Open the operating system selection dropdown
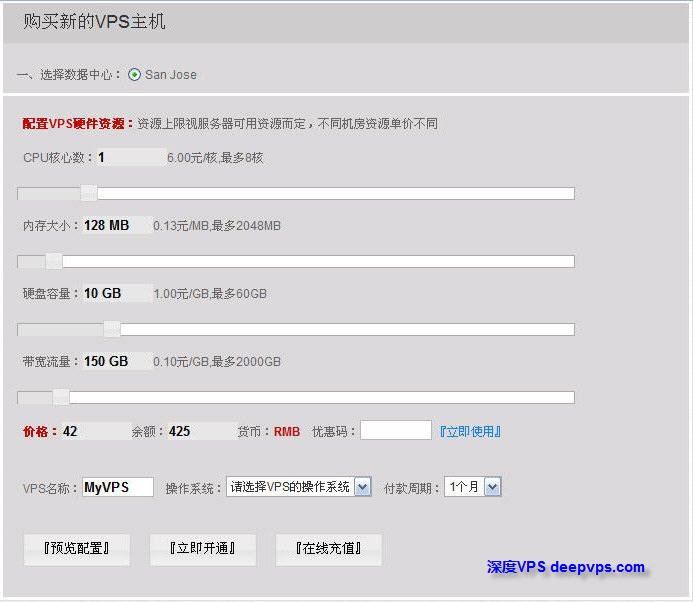 tap(299, 487)
